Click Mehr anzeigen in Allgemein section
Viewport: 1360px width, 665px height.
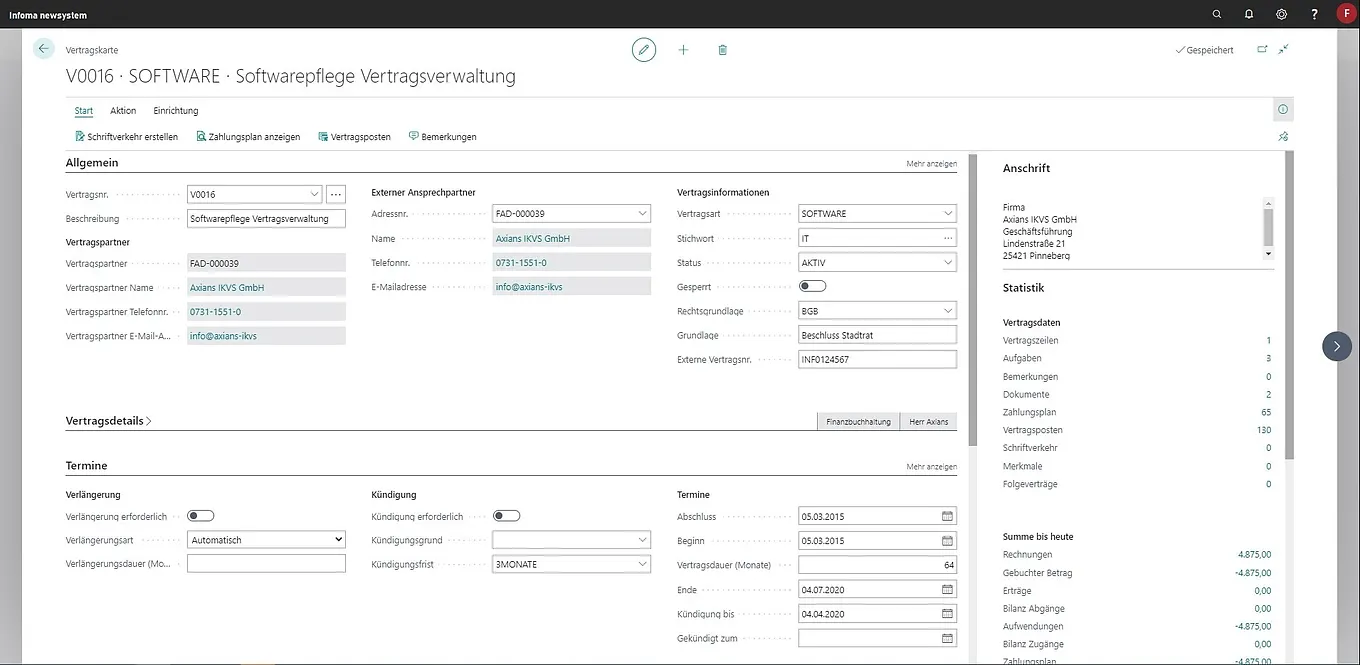click(x=931, y=164)
